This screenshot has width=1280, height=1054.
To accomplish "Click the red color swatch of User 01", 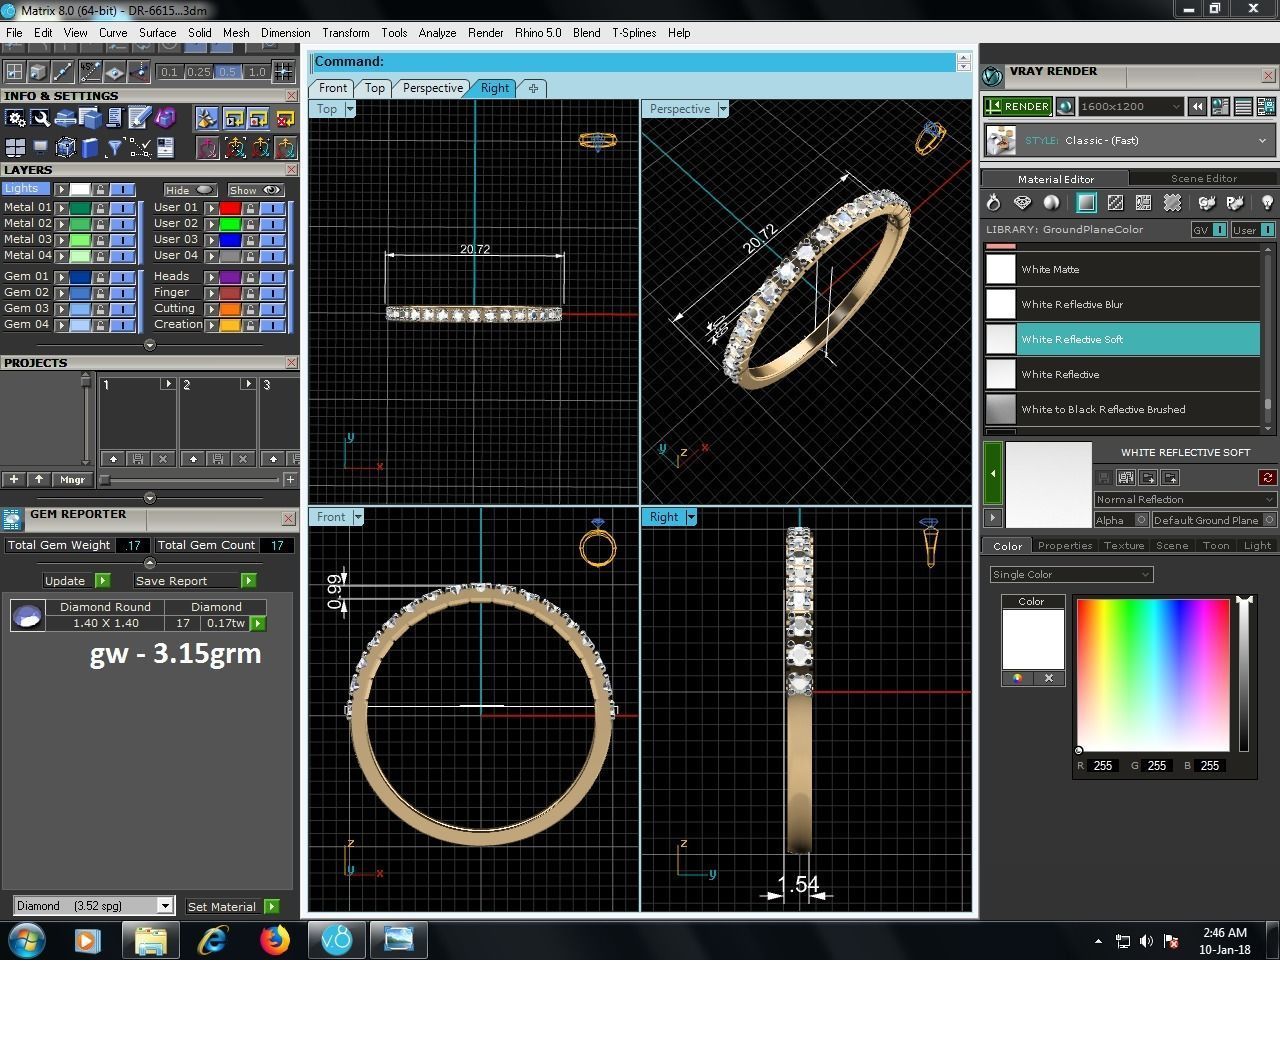I will click(230, 208).
